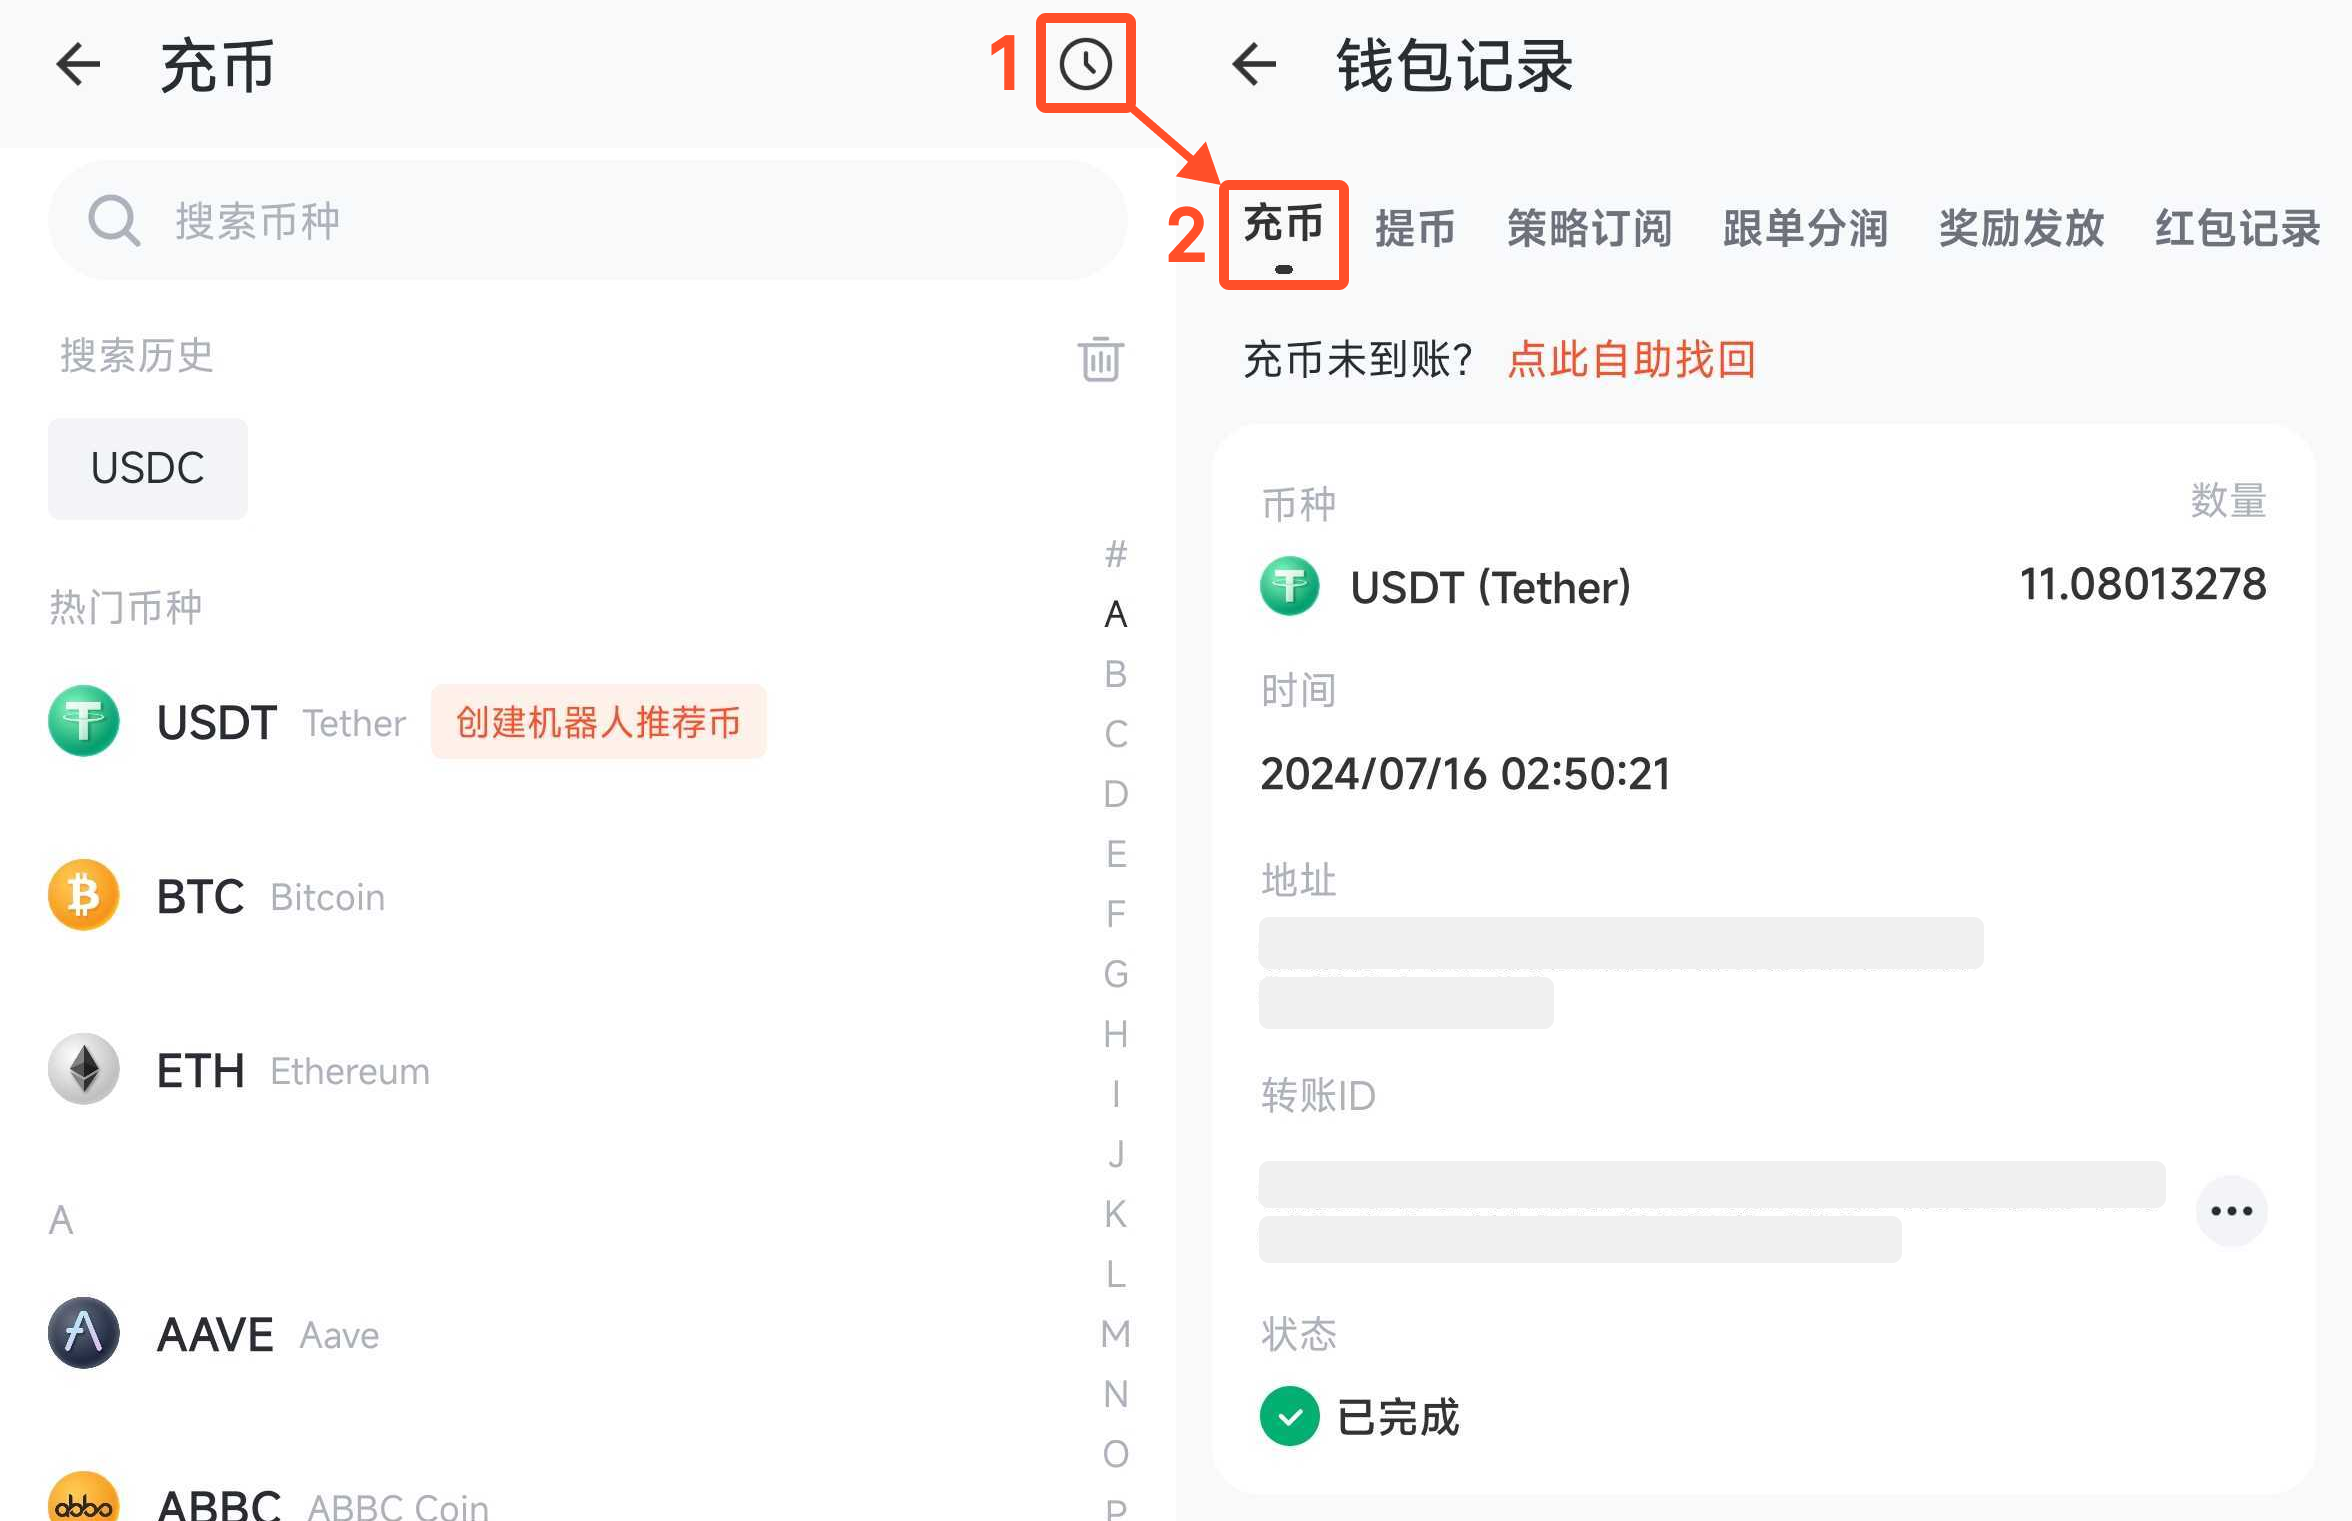Jump to letter I in the index
Screen dimensions: 2352x1521
pyautogui.click(x=1116, y=1093)
